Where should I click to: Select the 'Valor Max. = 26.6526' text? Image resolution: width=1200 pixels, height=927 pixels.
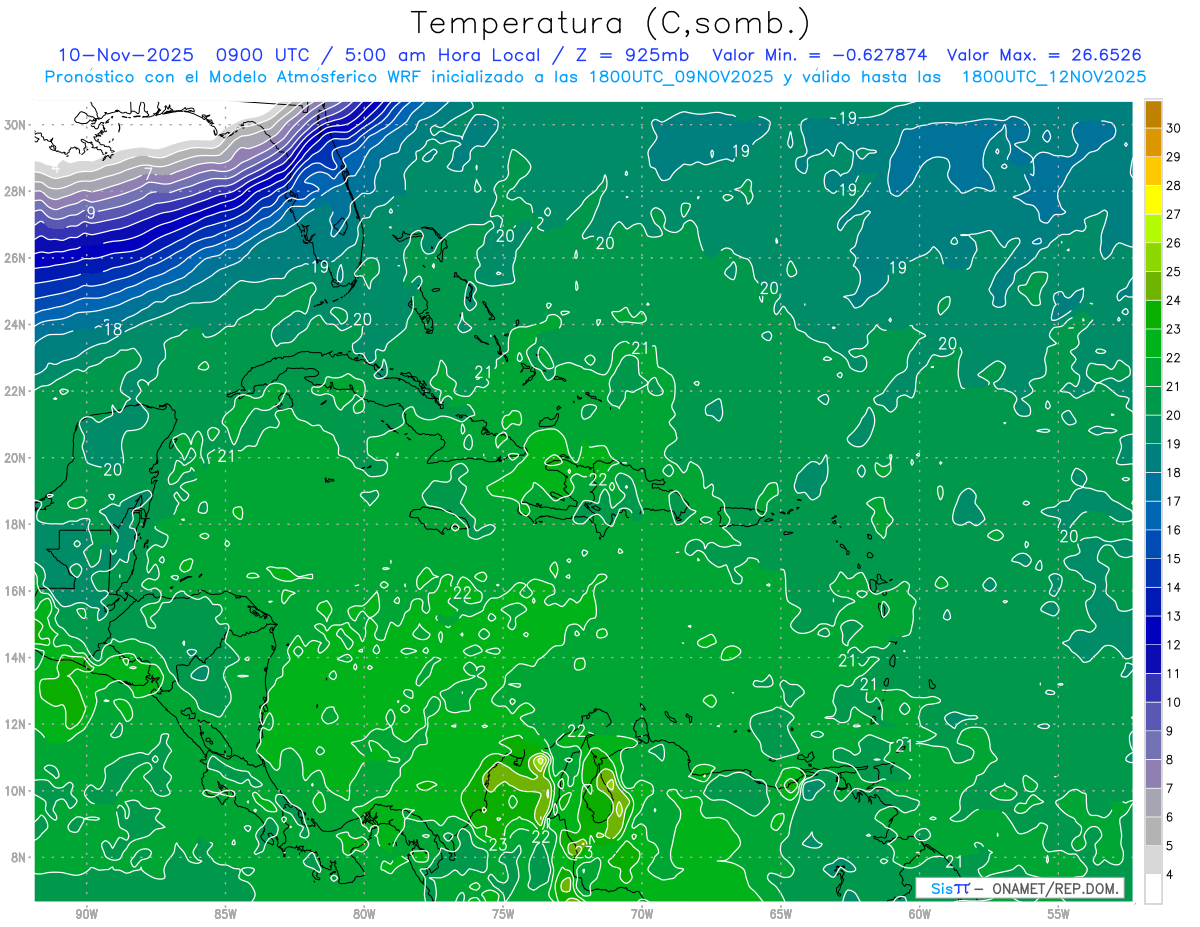pyautogui.click(x=1044, y=55)
